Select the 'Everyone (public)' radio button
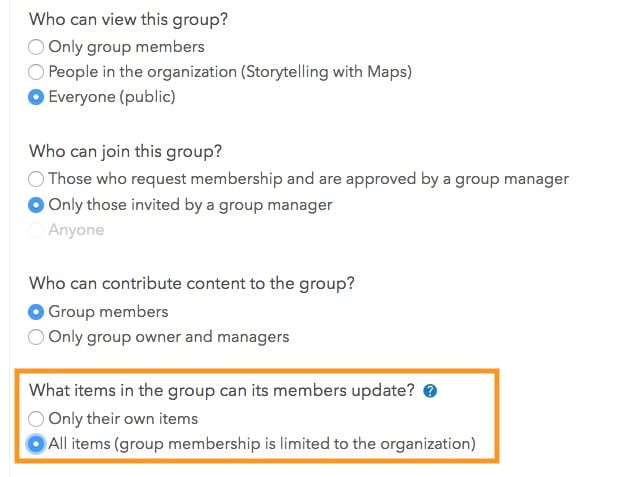 click(37, 97)
